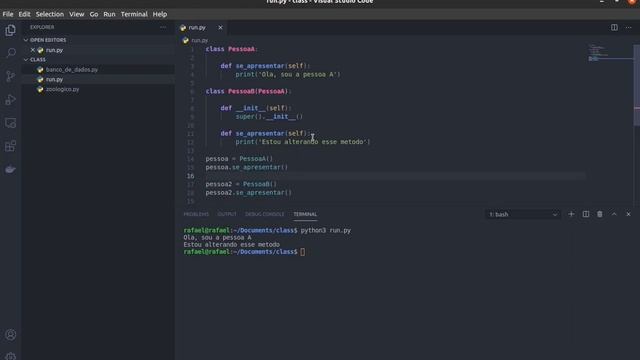640x360 pixels.
Task: Click 'Estou alterando esse metodo' terminal output
Action: (x=231, y=244)
